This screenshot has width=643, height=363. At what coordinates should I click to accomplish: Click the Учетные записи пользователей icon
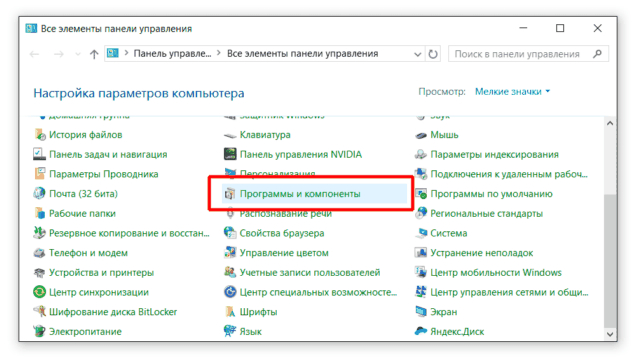point(230,272)
